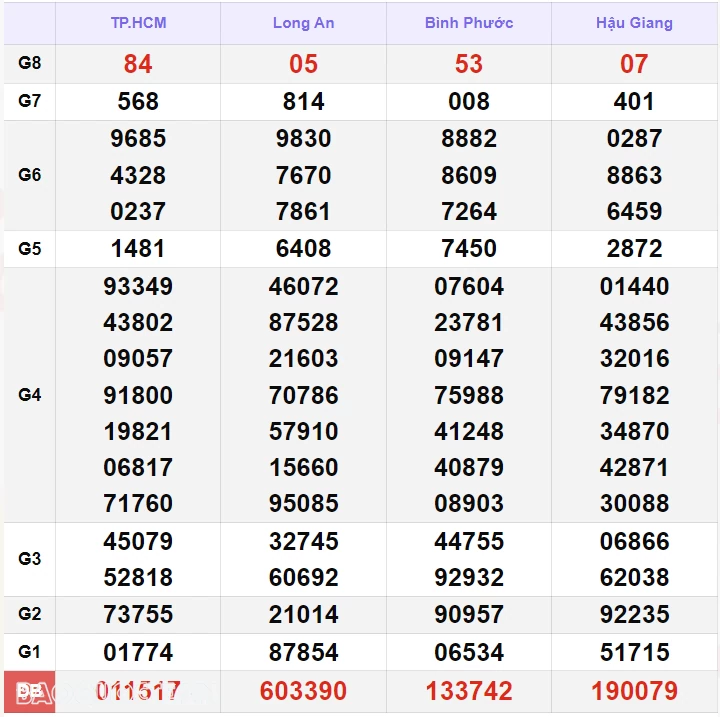Click the Bình Phước header link
This screenshot has height=717, width=720.
coord(468,23)
